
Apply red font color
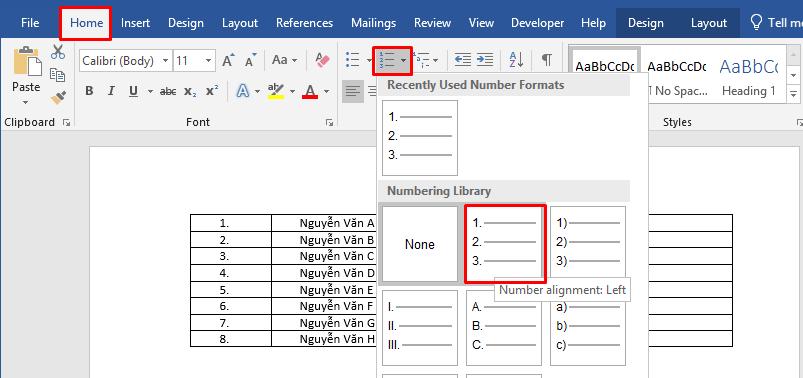pyautogui.click(x=310, y=91)
